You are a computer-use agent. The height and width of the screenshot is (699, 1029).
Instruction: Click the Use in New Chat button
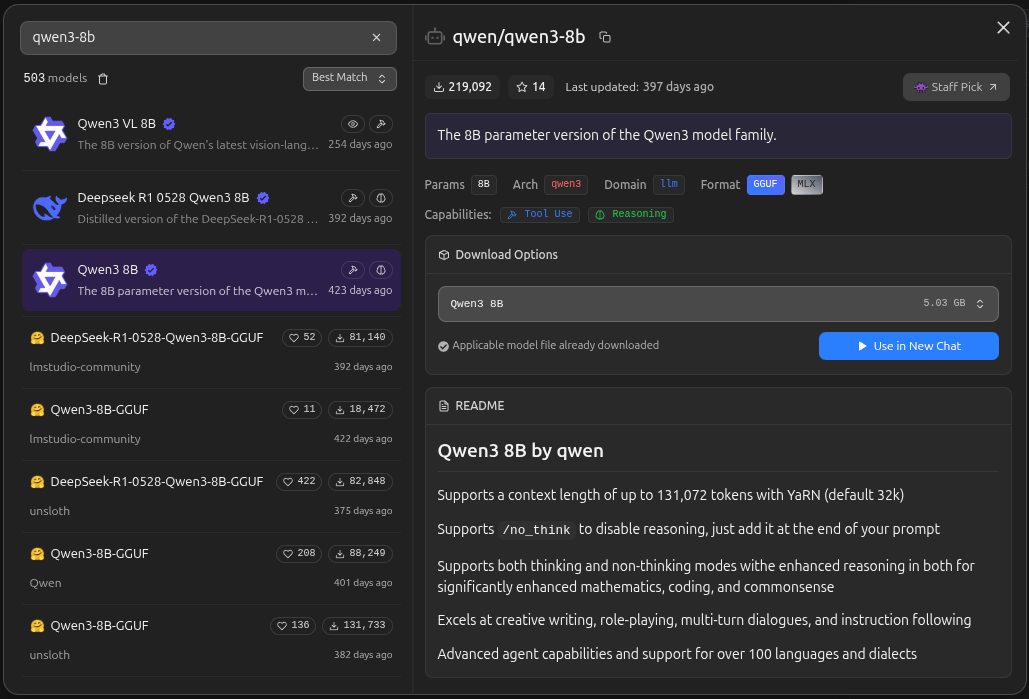(908, 346)
